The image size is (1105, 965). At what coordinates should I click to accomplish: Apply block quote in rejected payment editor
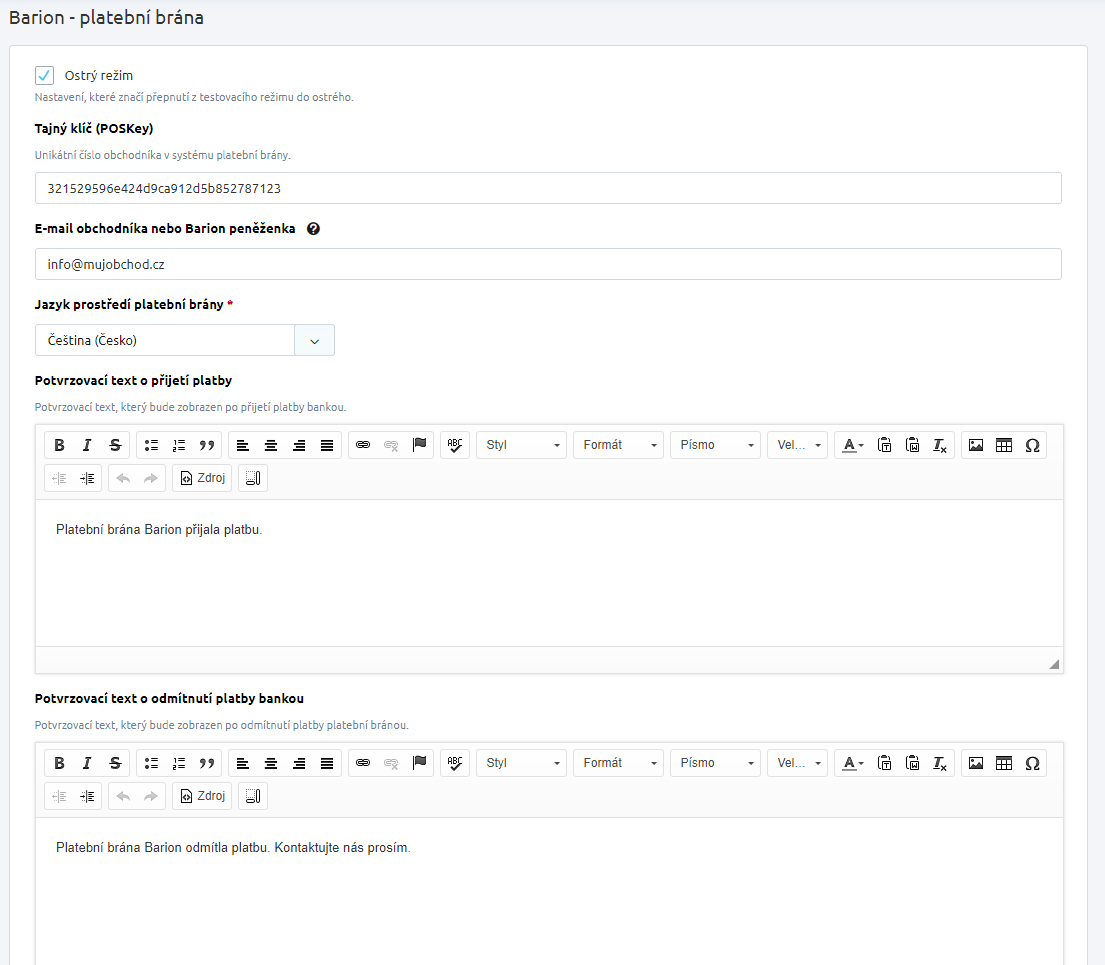pyautogui.click(x=207, y=763)
